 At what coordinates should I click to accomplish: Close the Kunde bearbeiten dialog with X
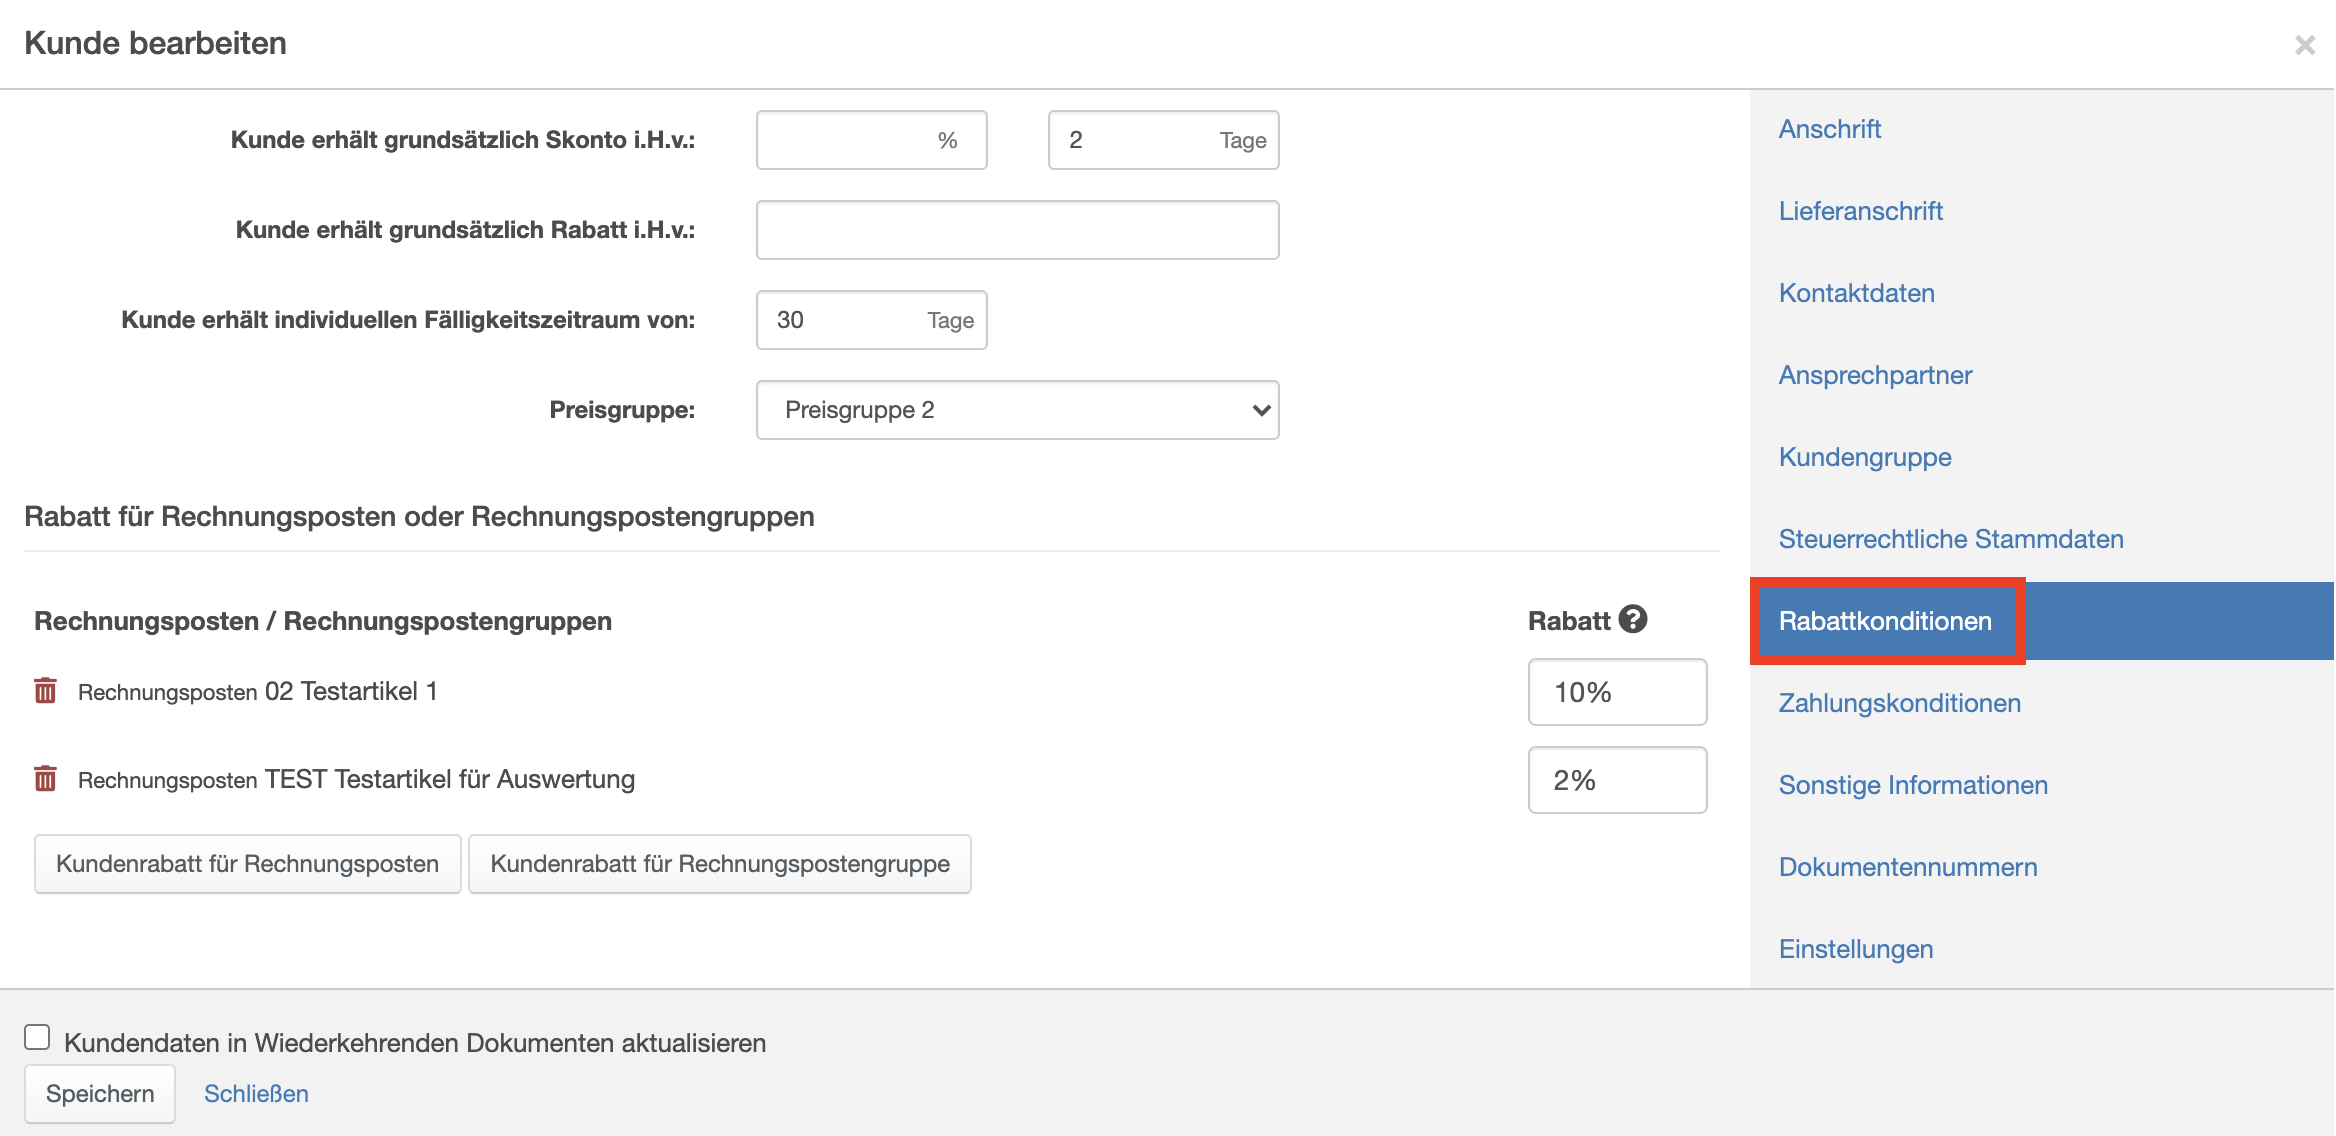pos(2305,45)
